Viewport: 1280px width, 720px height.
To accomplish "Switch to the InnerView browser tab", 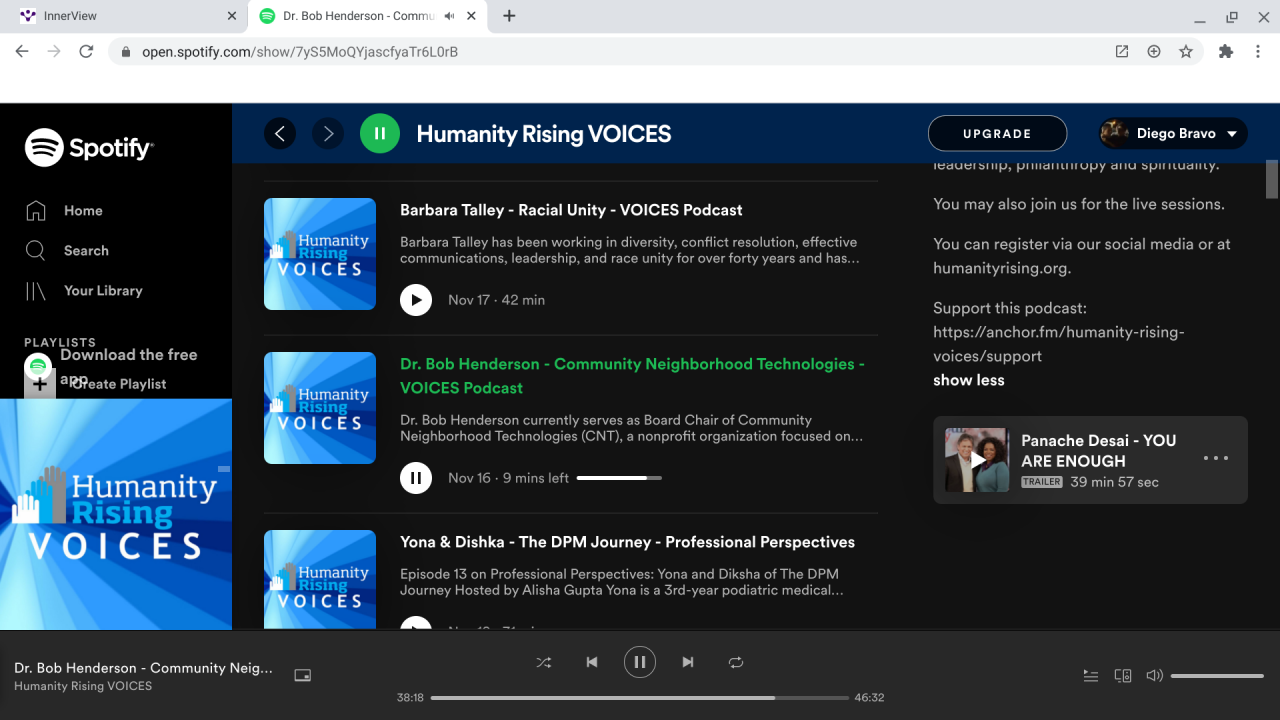I will tap(123, 16).
